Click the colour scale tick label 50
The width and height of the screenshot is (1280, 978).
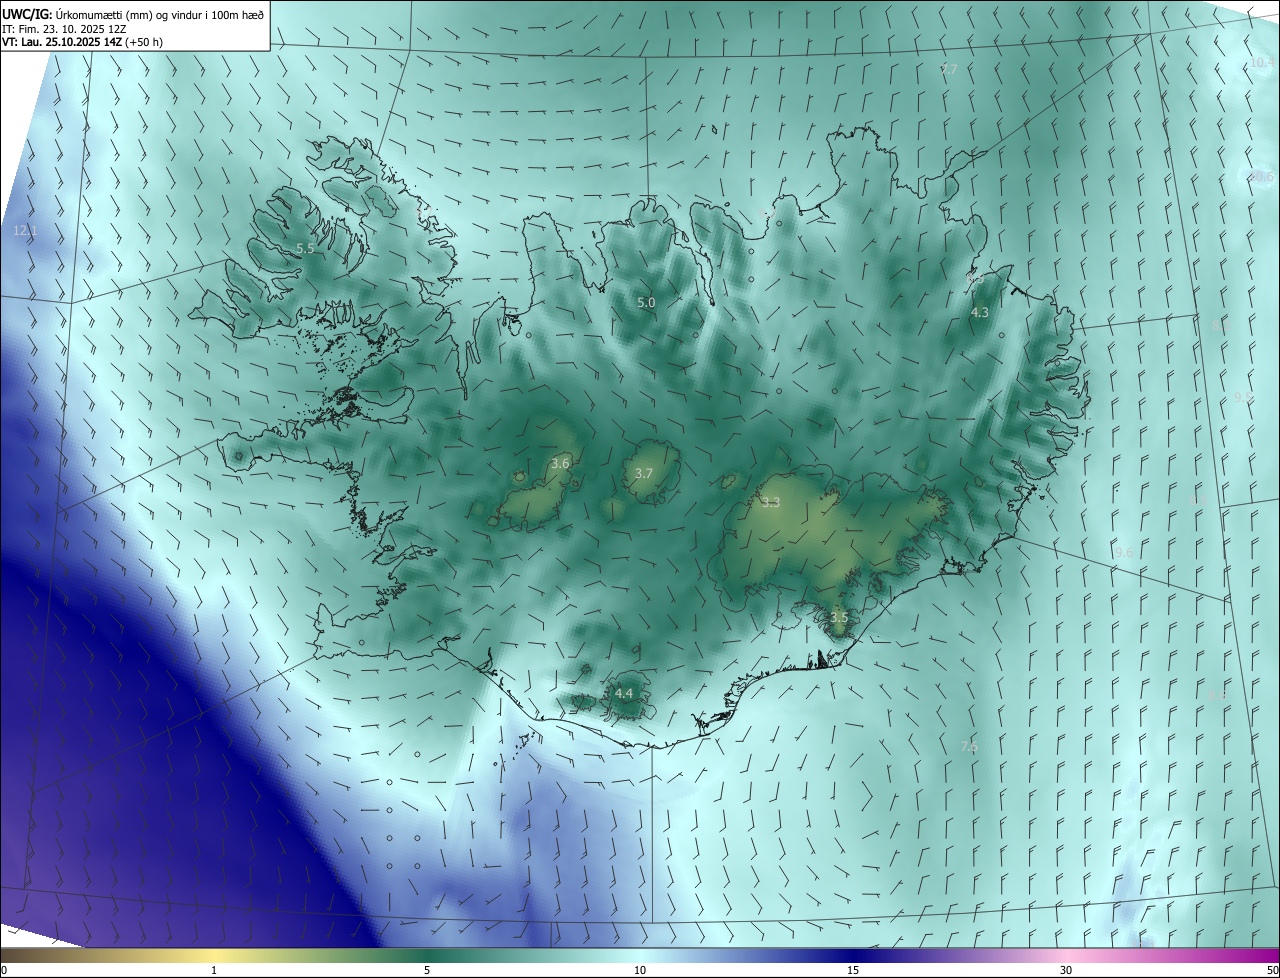pyautogui.click(x=1272, y=970)
